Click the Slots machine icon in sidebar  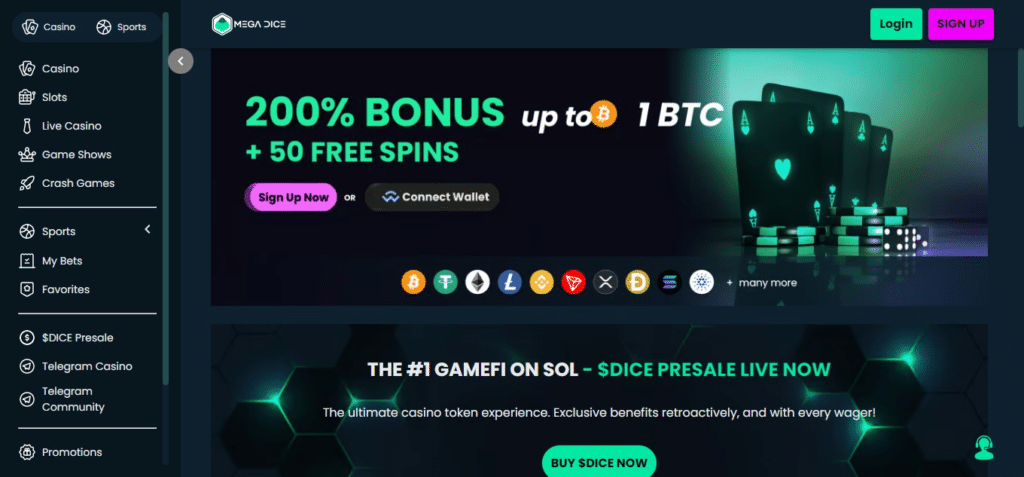point(27,97)
